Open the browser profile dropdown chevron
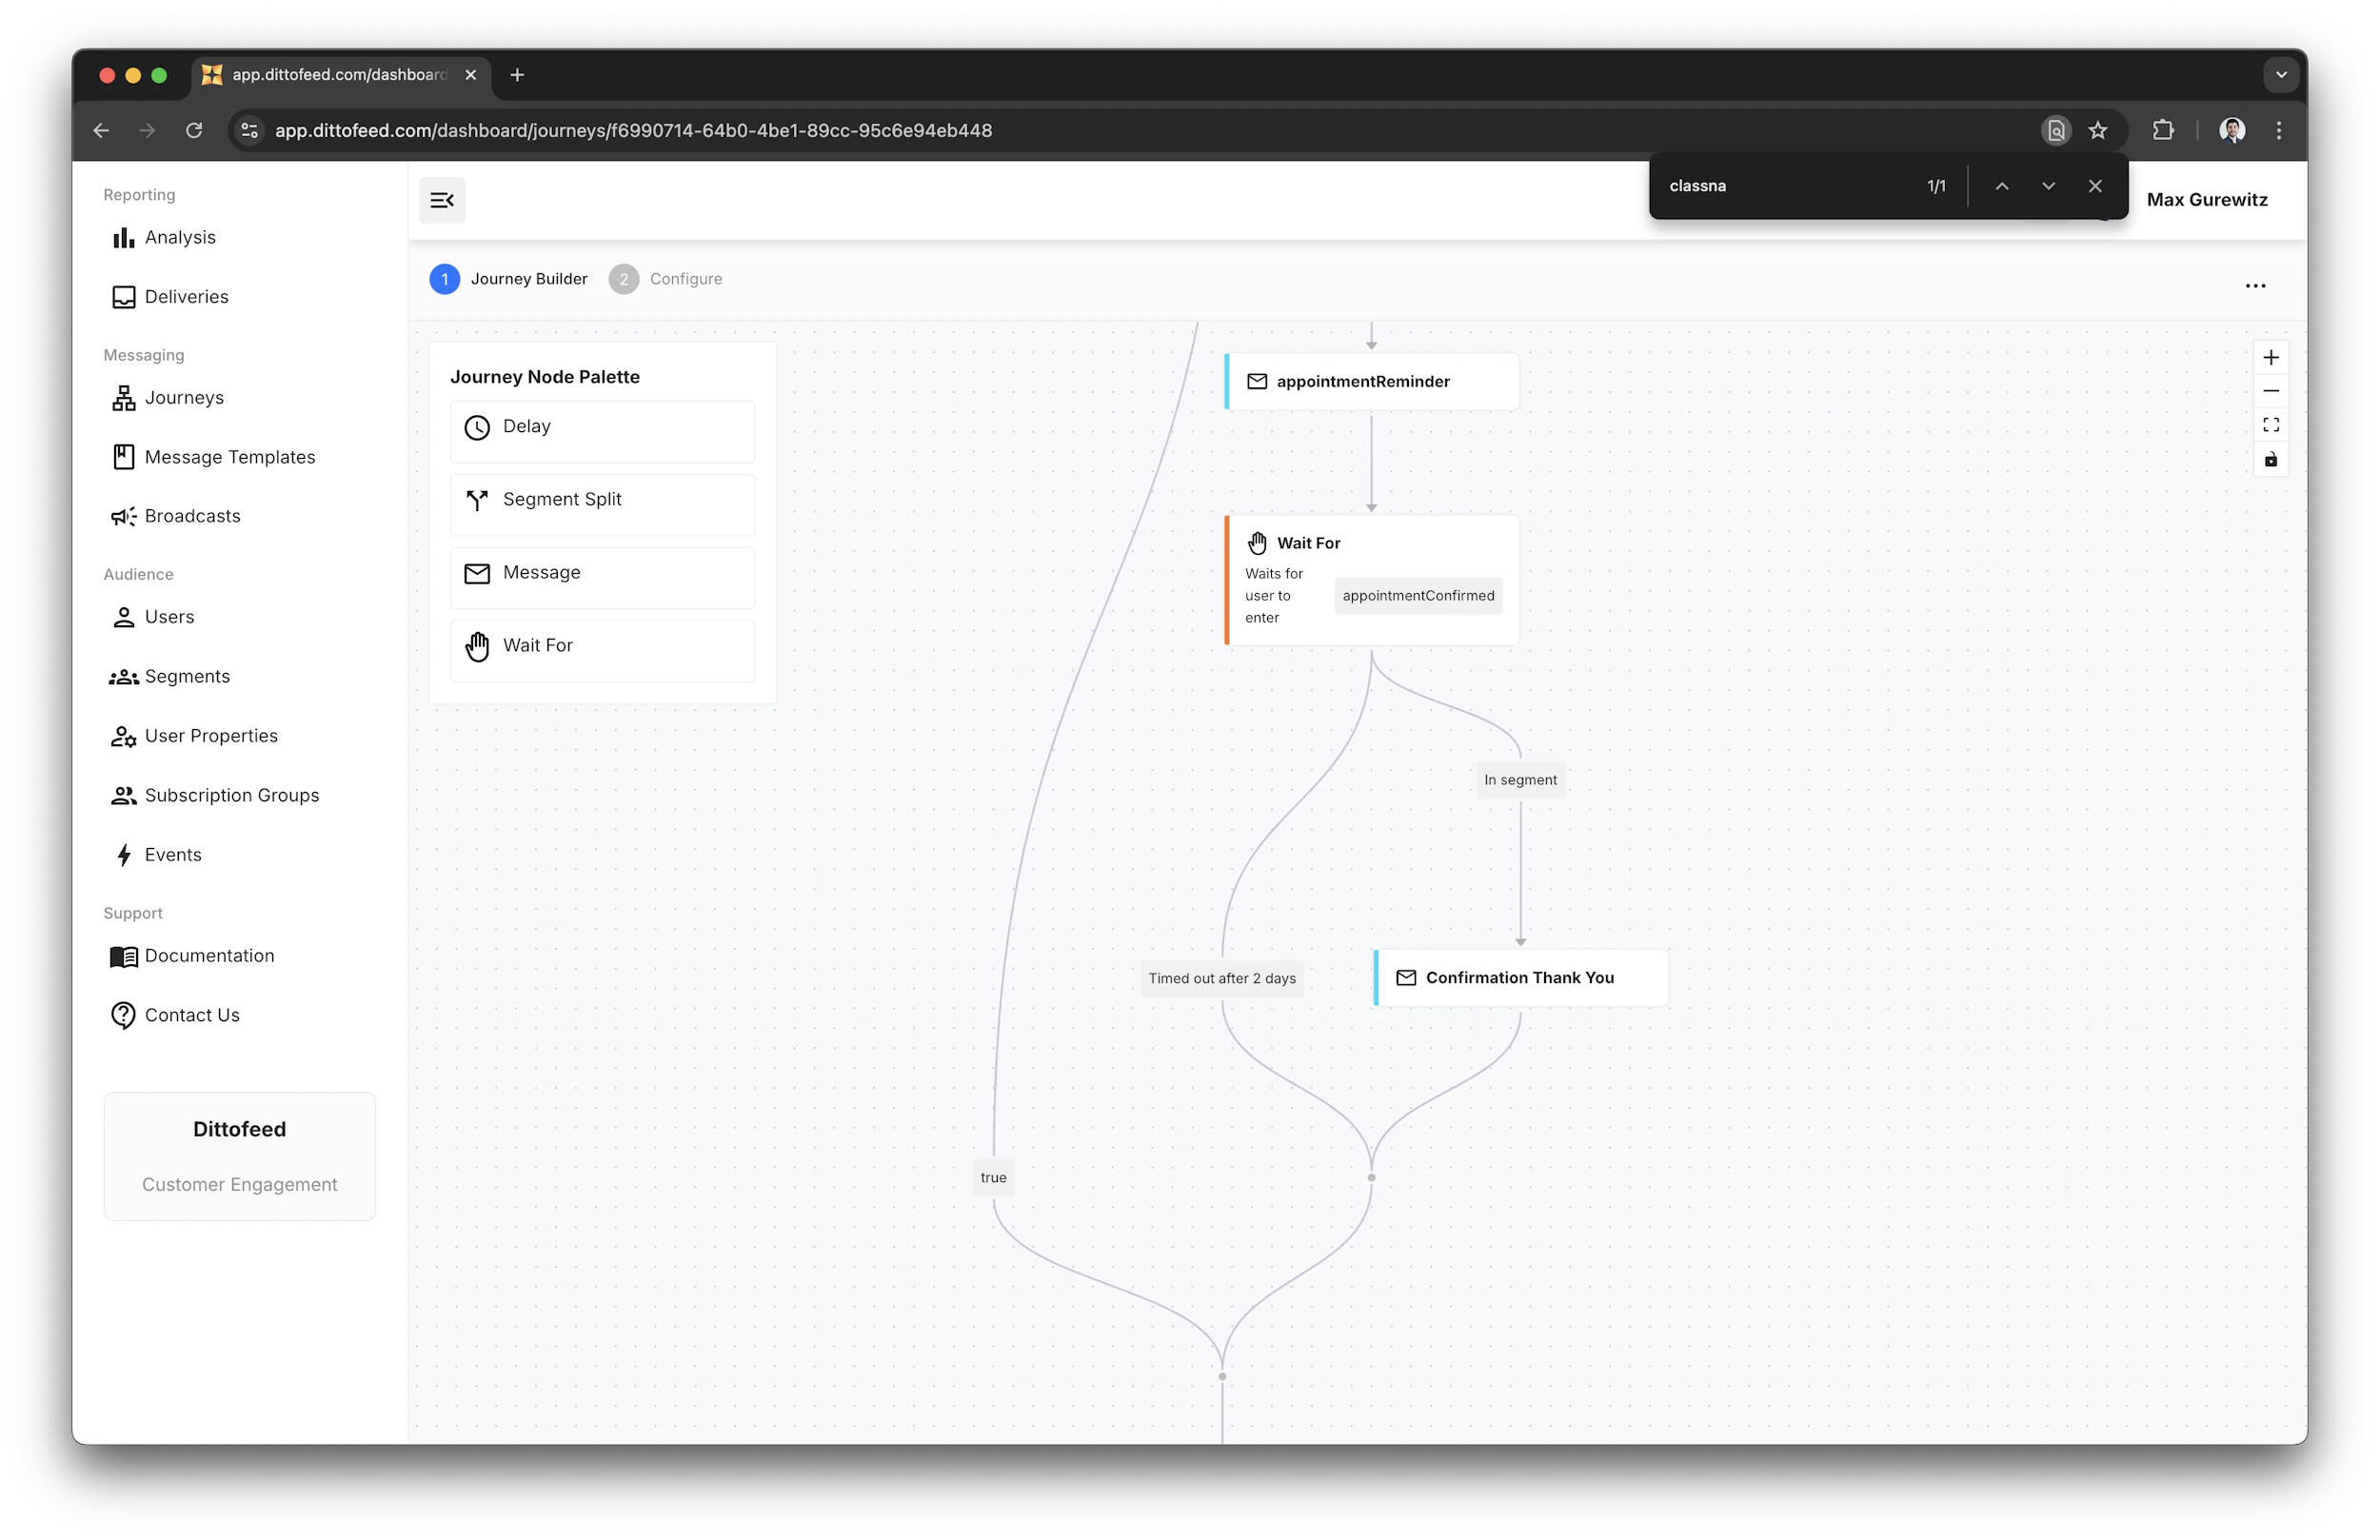Screen dimensions: 2380x1540 tap(2280, 74)
